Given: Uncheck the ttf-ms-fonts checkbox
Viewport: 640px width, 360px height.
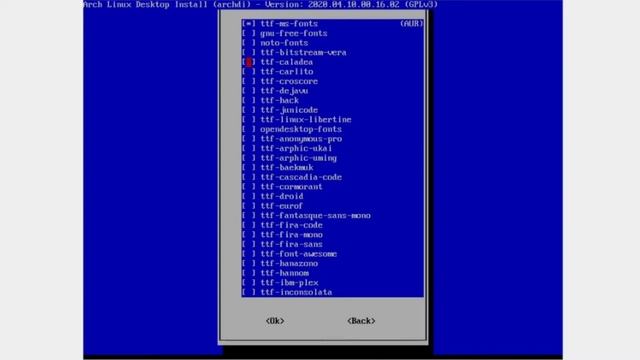Looking at the screenshot, I should coord(249,24).
